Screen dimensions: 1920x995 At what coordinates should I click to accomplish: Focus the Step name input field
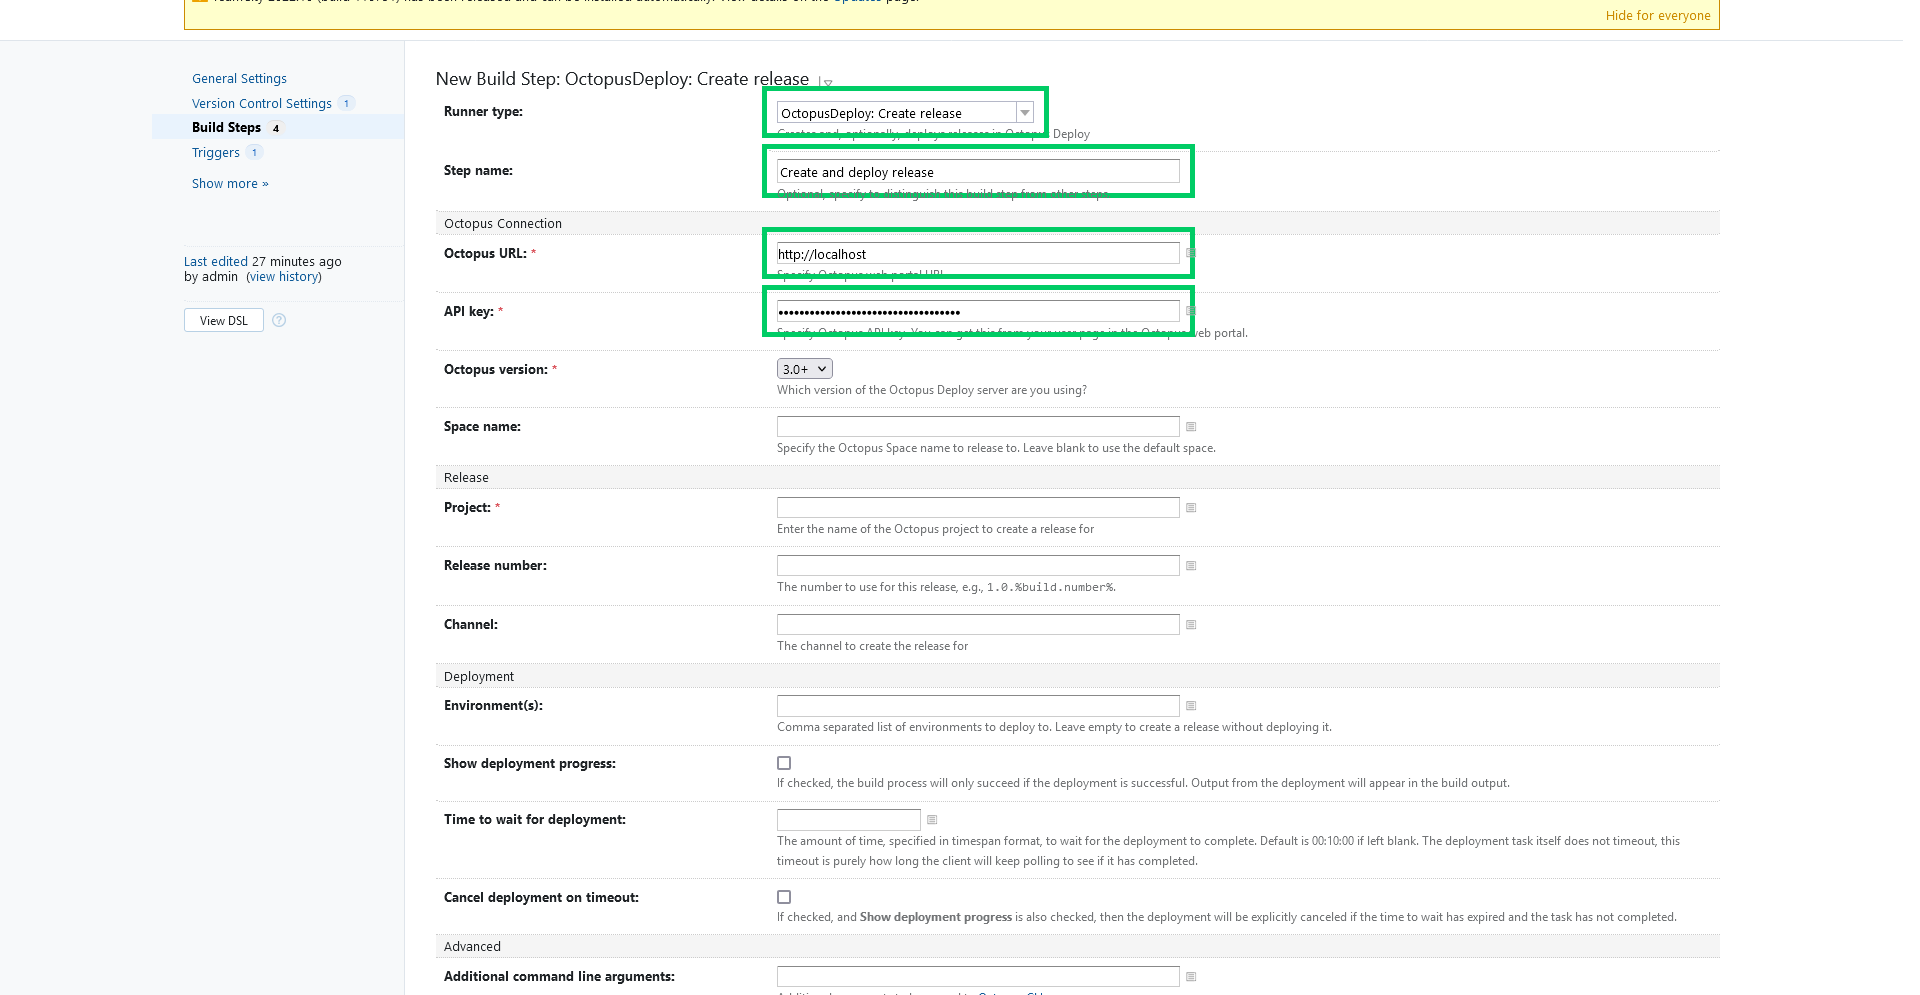(x=978, y=172)
